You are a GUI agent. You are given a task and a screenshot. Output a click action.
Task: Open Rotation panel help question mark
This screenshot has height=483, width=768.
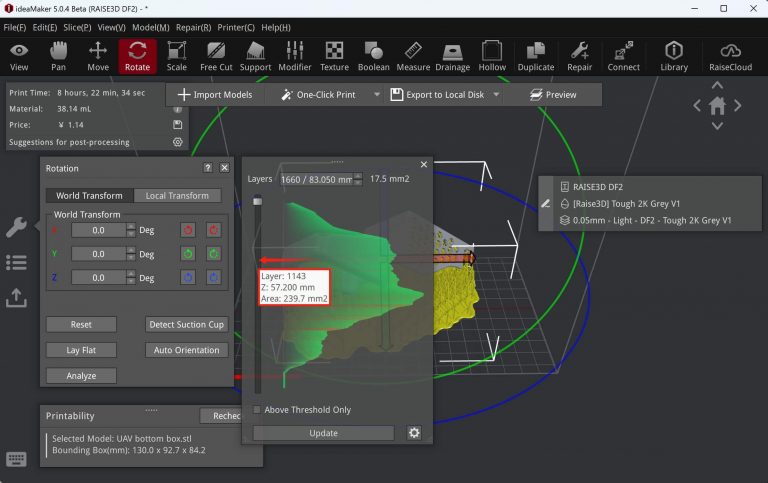[208, 168]
